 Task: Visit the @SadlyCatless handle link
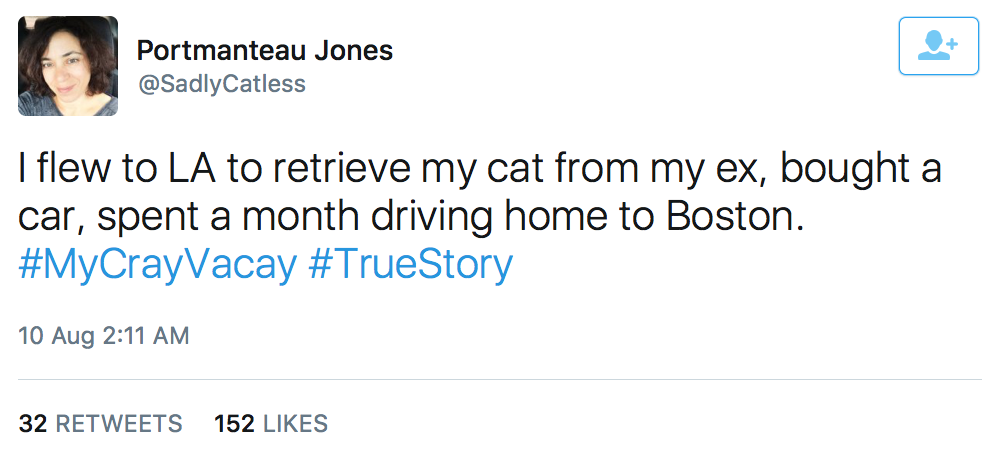coord(220,84)
